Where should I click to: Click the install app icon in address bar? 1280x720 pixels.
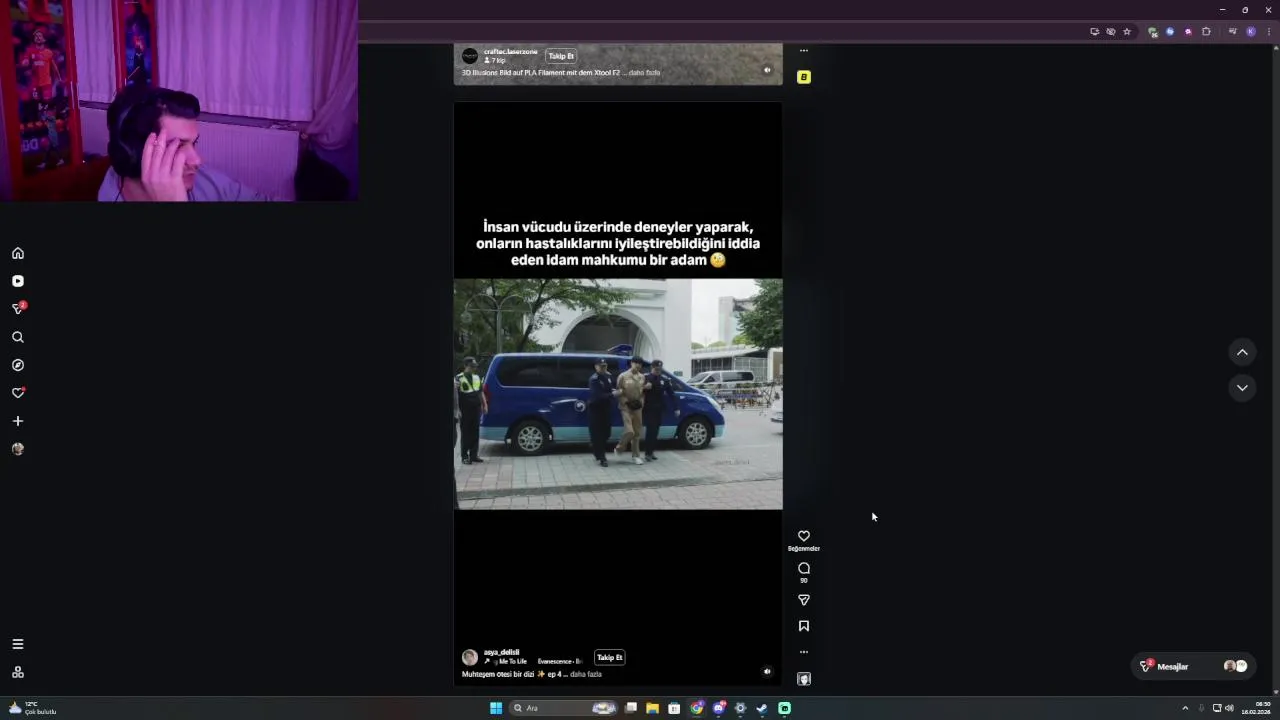point(1094,31)
